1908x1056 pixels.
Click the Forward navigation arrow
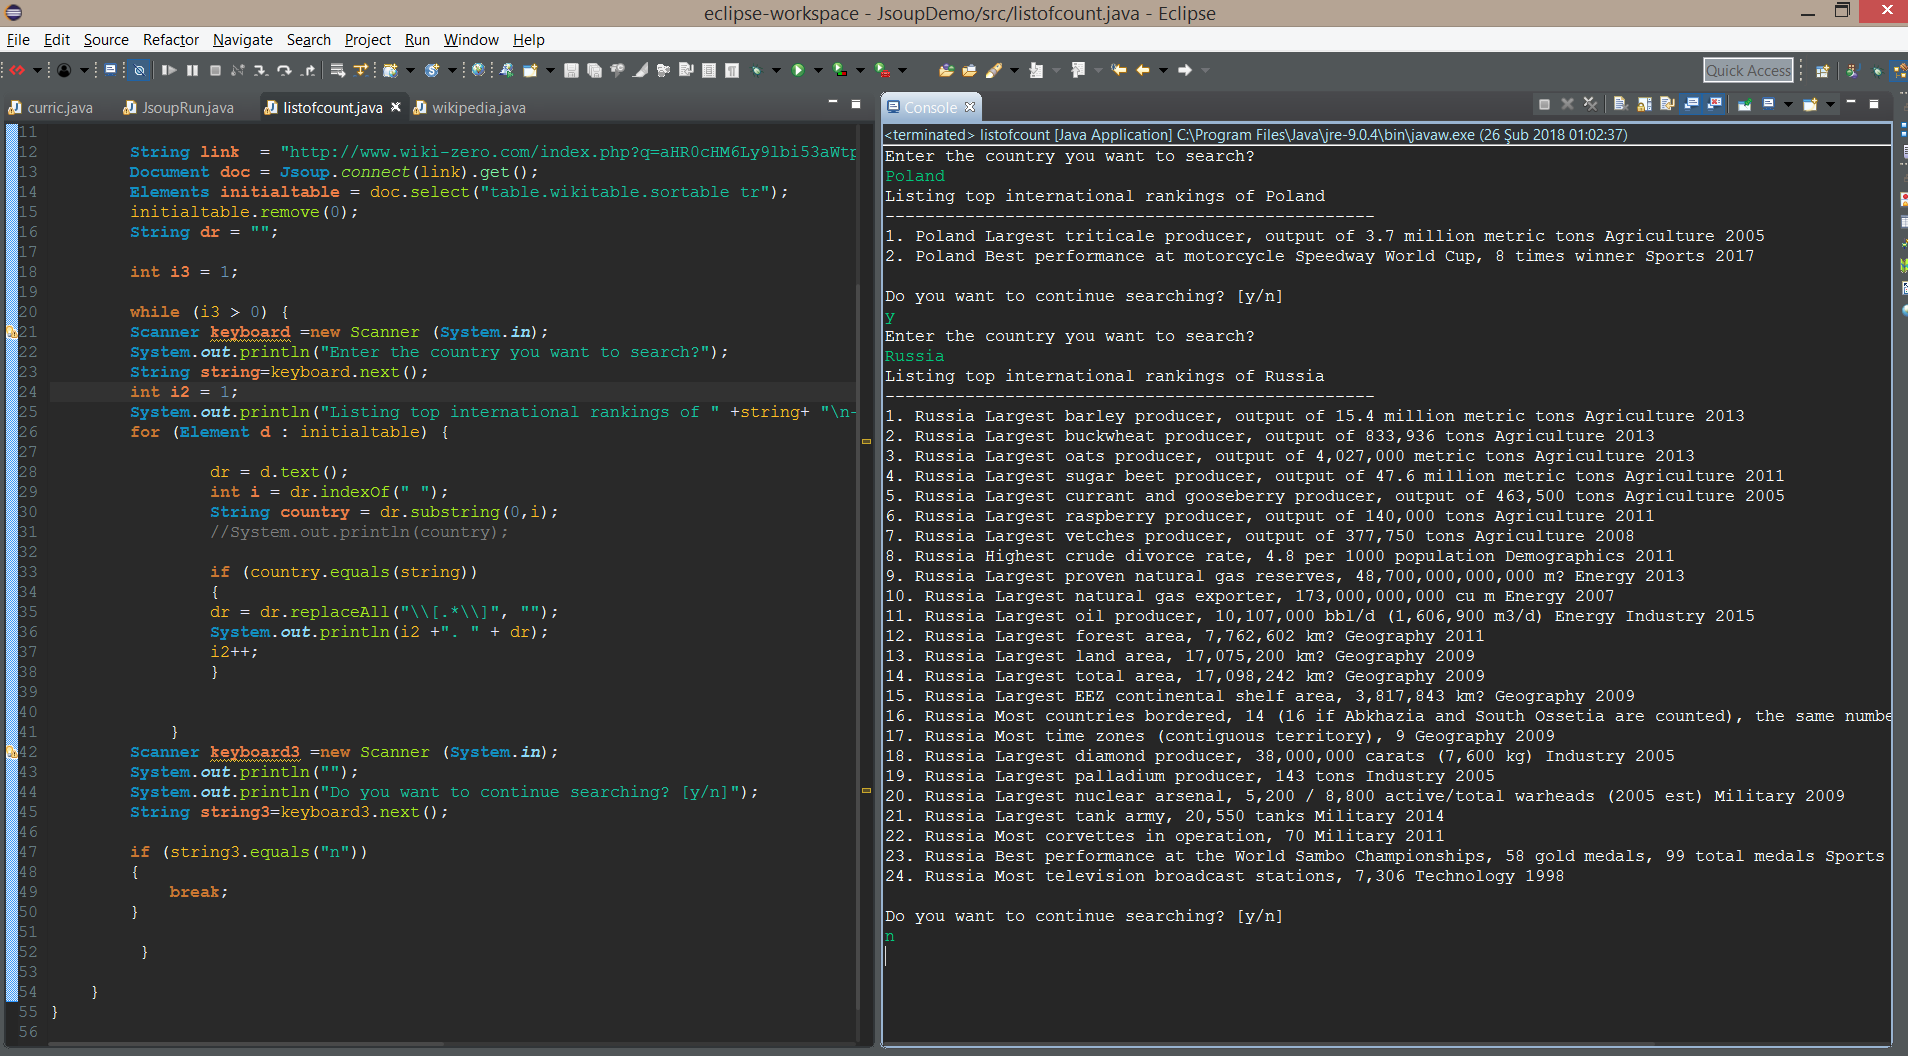point(1185,70)
